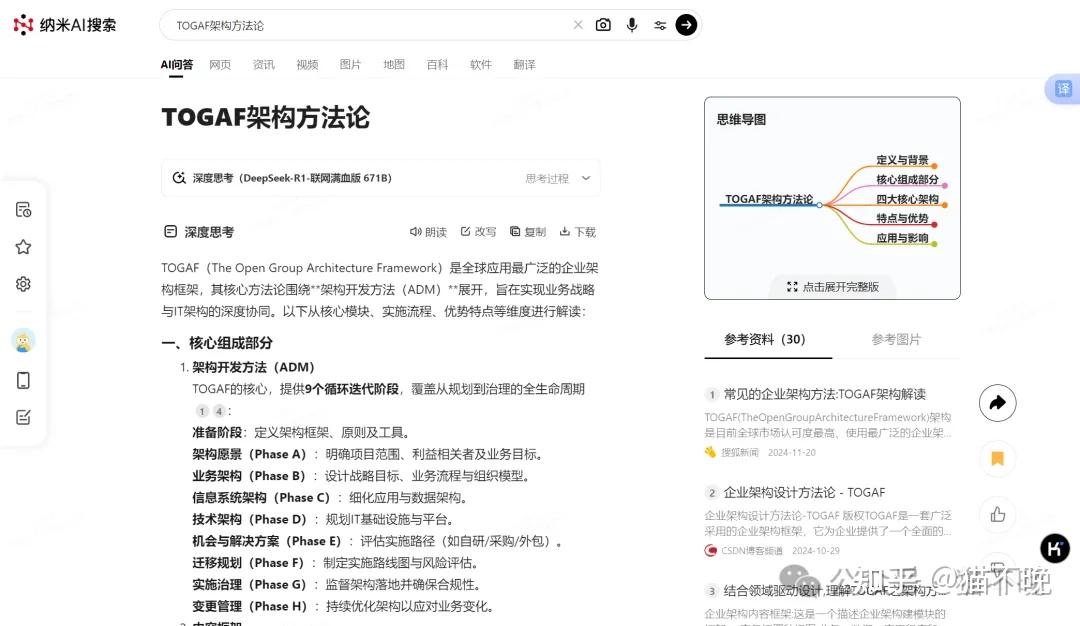Click 复制 to copy answer

(528, 232)
